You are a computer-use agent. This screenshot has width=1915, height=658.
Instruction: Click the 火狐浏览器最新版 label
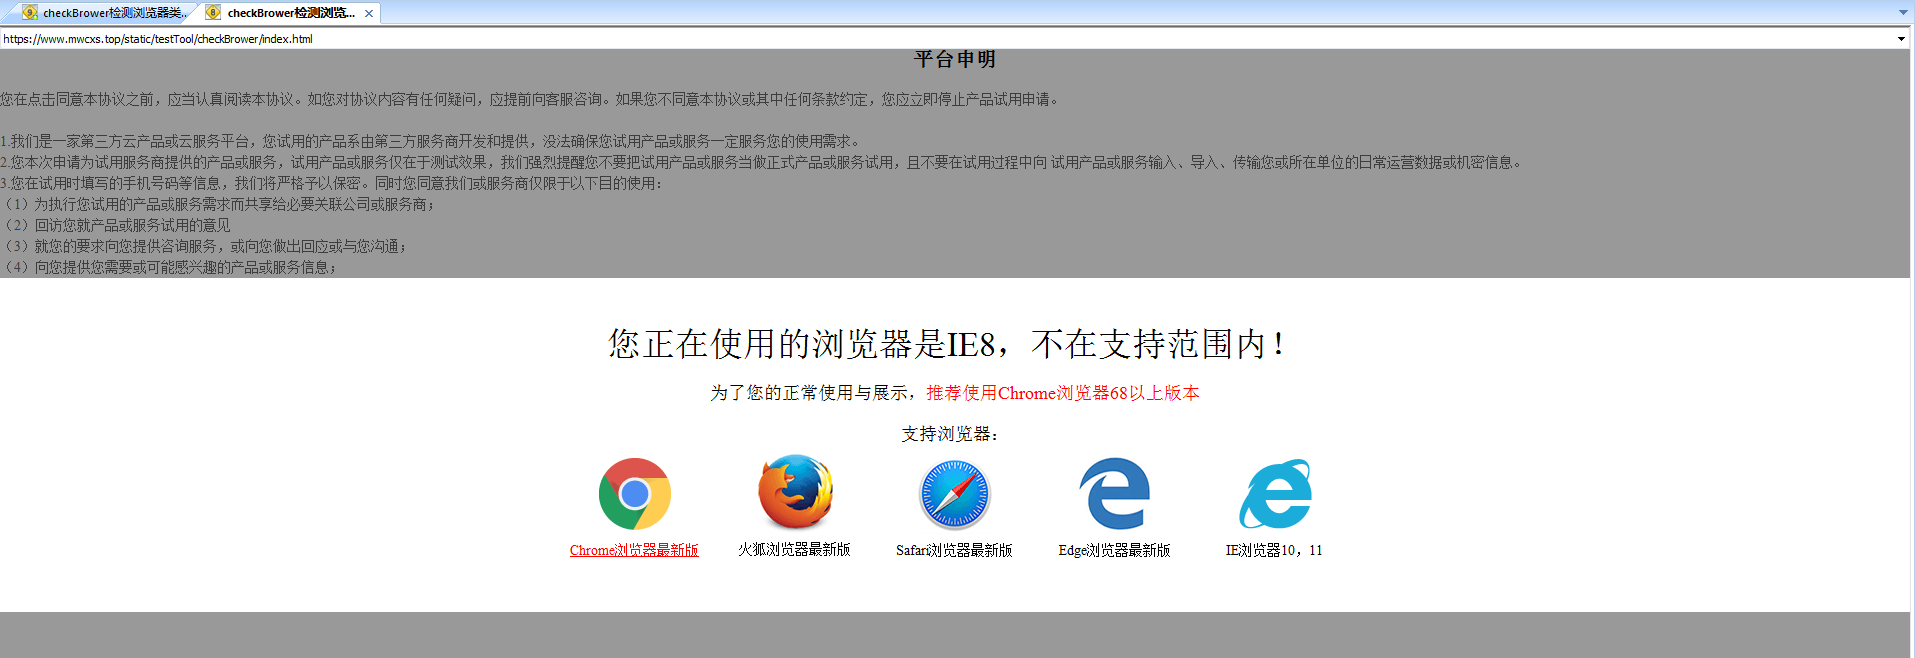(x=794, y=550)
